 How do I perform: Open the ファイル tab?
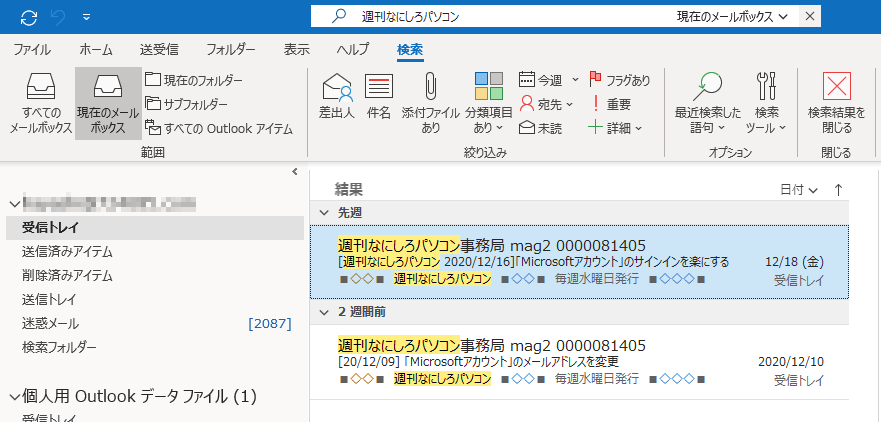(32, 49)
